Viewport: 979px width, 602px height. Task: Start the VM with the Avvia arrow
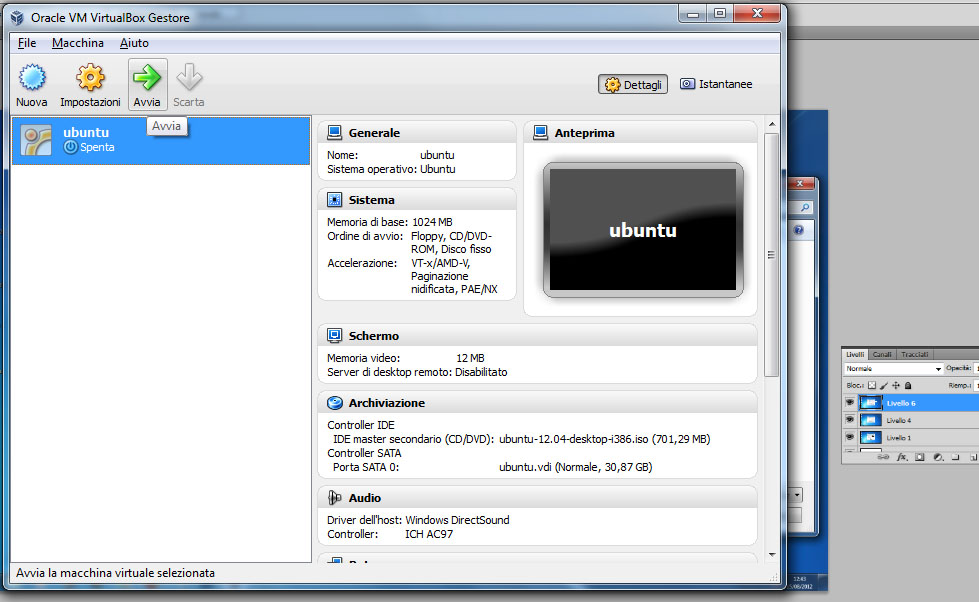(x=147, y=77)
